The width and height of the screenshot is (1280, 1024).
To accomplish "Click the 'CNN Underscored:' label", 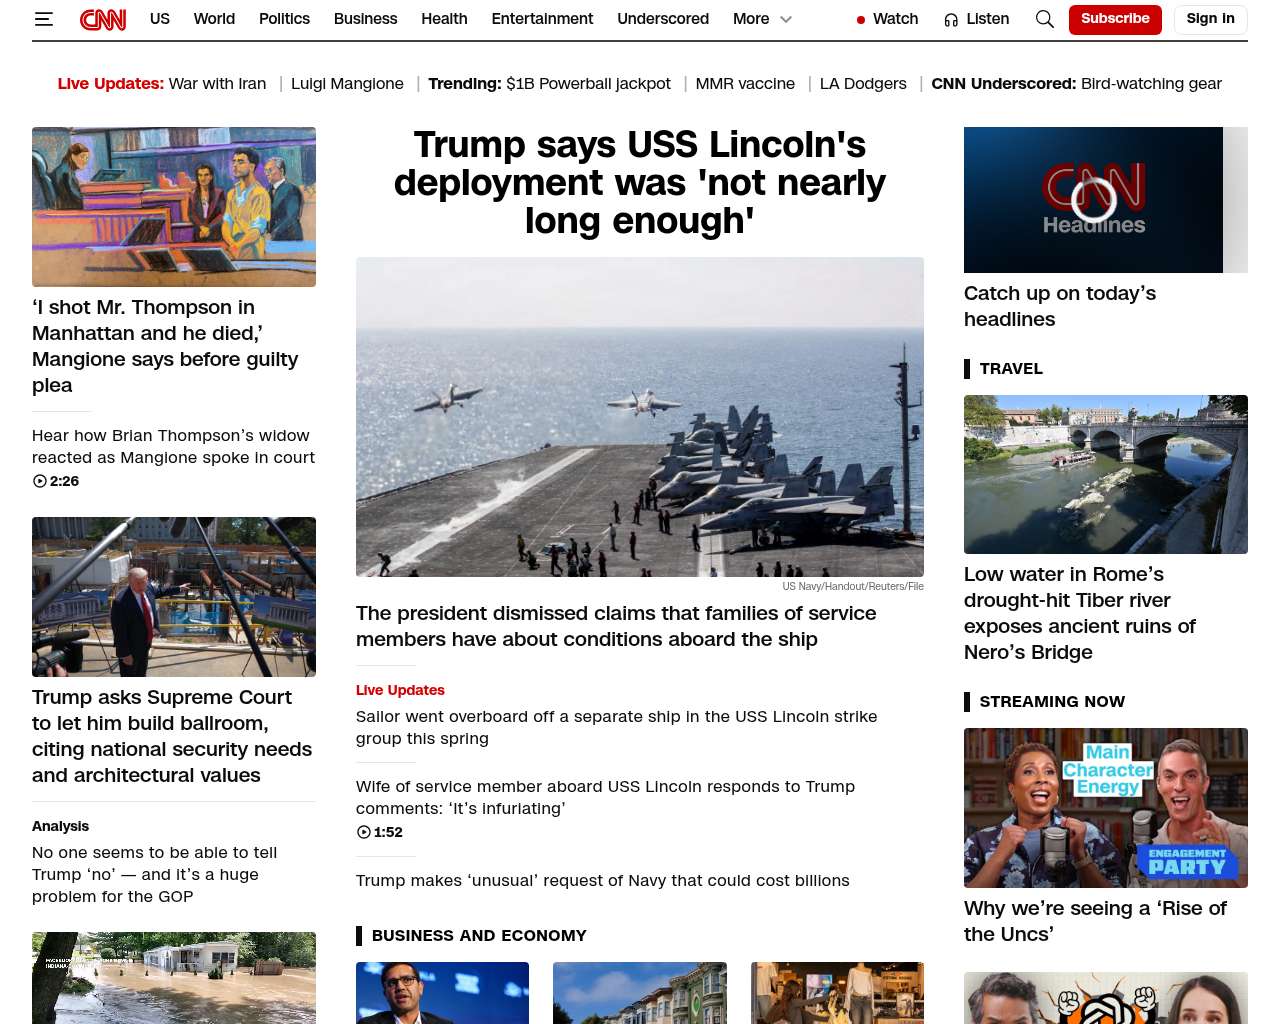I will [x=1004, y=84].
